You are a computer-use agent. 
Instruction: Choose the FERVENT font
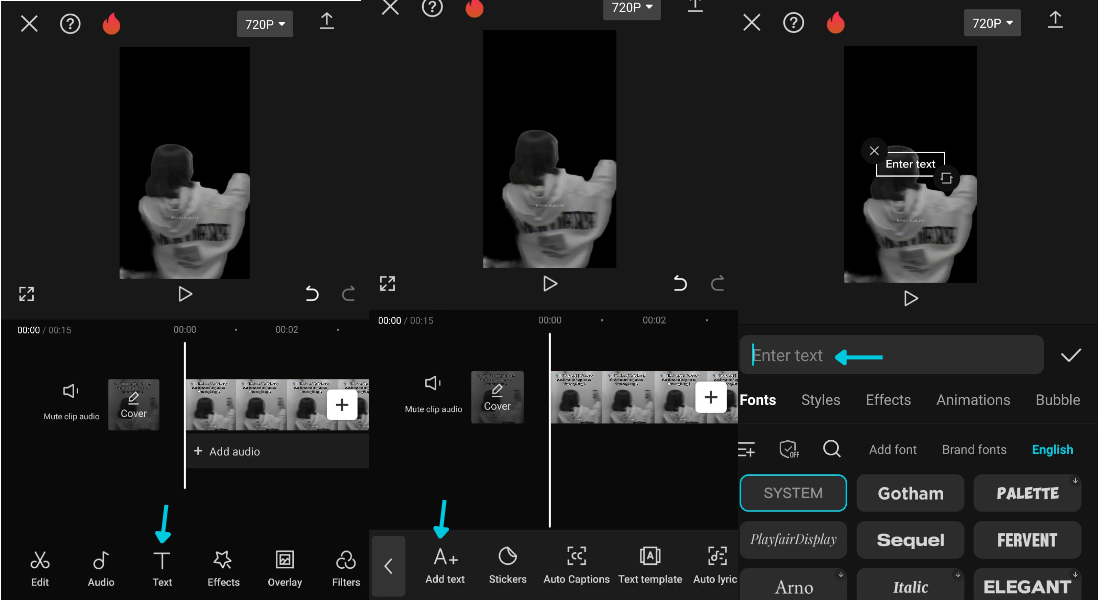[x=1028, y=540]
